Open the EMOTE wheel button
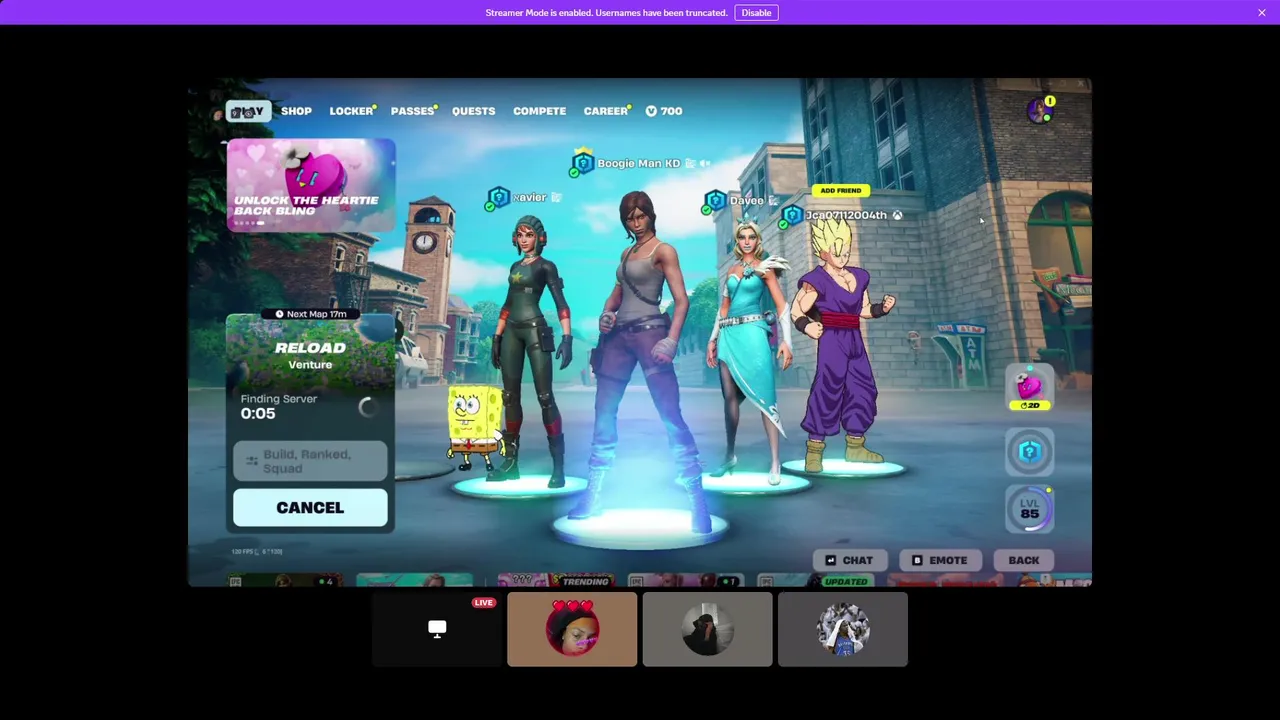 click(x=940, y=560)
